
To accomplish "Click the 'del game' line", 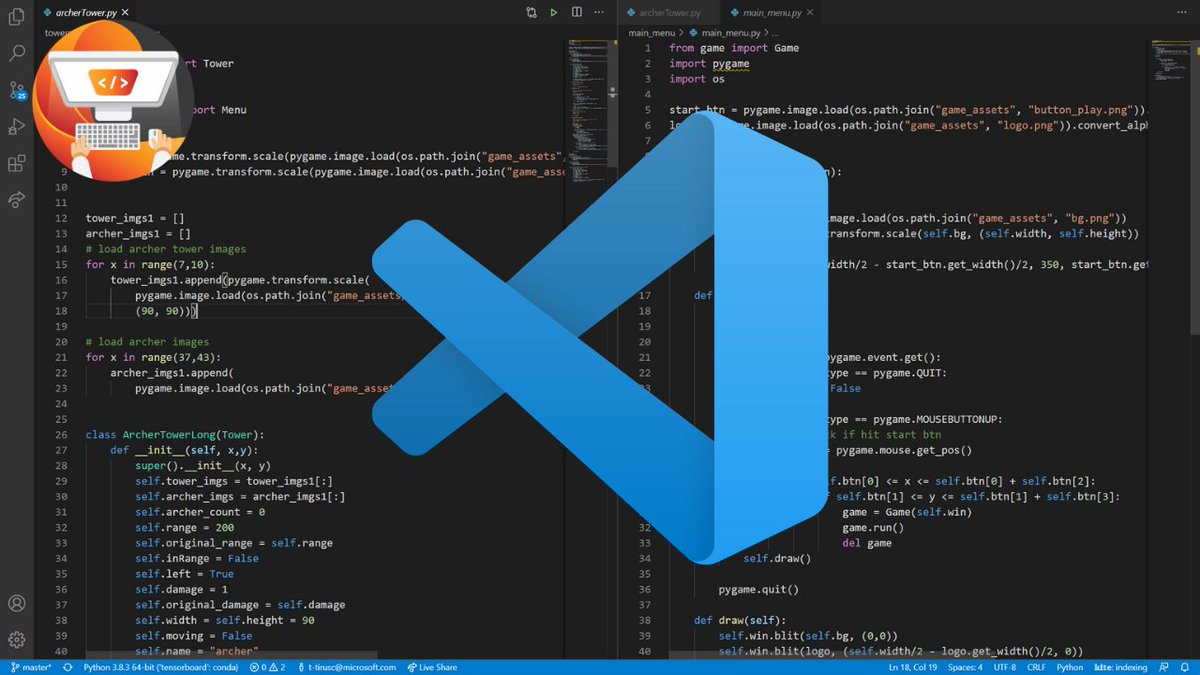I will tap(867, 543).
